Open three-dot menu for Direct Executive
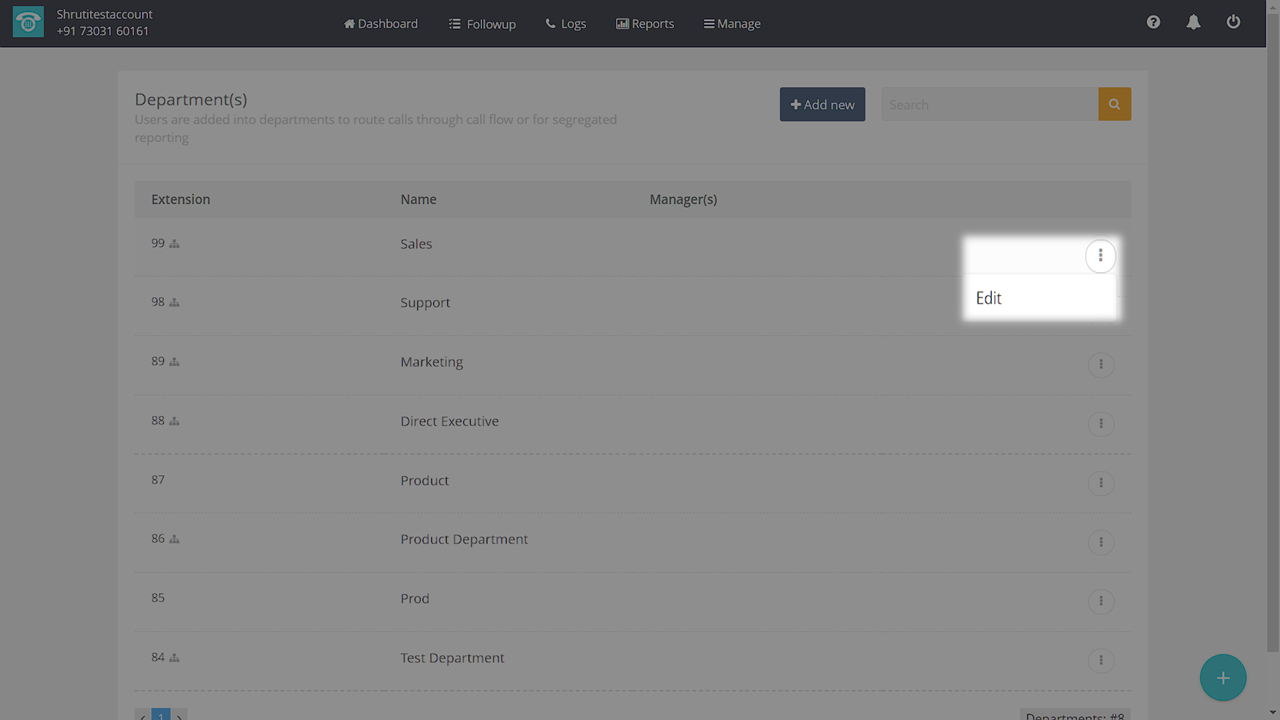This screenshot has width=1280, height=720. pyautogui.click(x=1100, y=424)
